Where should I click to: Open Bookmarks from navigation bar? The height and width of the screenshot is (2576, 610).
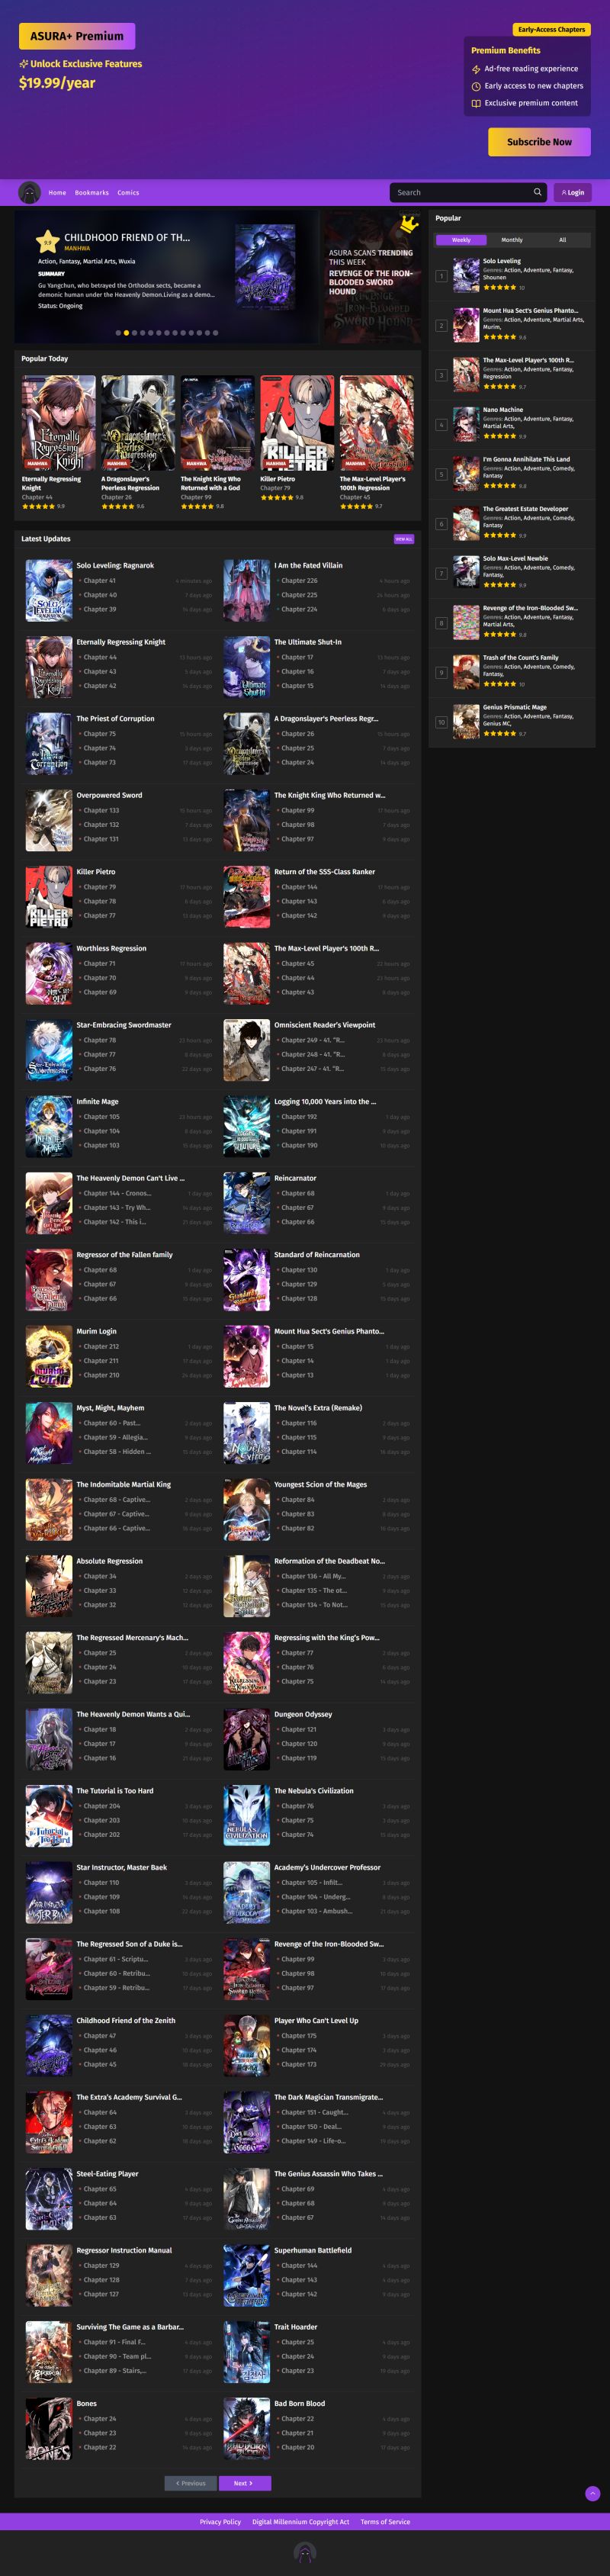pos(92,192)
